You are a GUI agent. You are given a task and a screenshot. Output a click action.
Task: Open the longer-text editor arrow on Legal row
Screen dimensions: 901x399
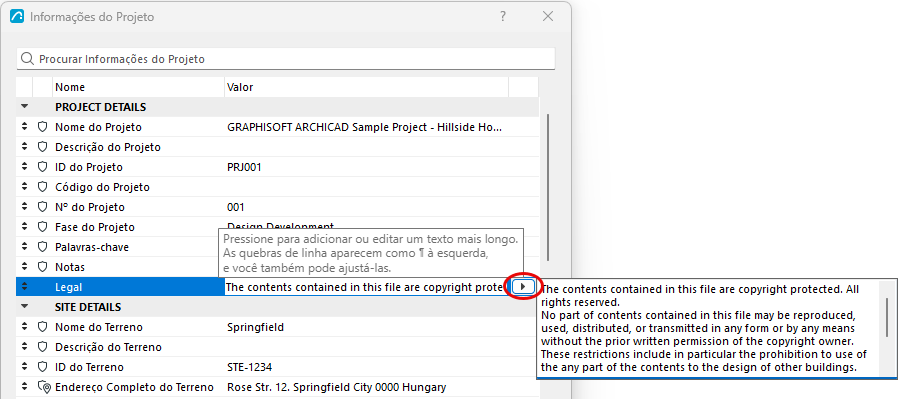tap(523, 286)
